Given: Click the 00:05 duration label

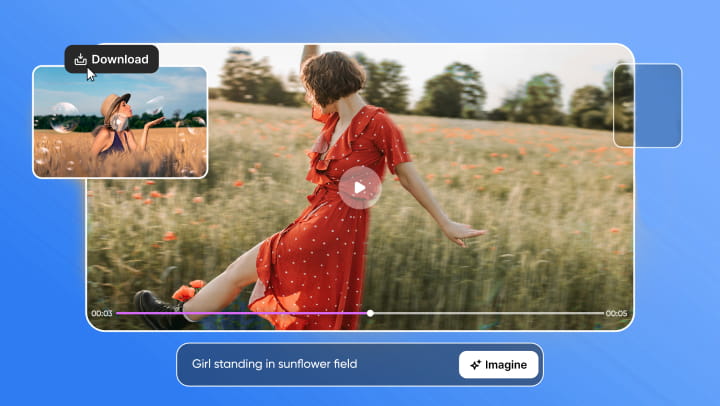Looking at the screenshot, I should (x=616, y=313).
